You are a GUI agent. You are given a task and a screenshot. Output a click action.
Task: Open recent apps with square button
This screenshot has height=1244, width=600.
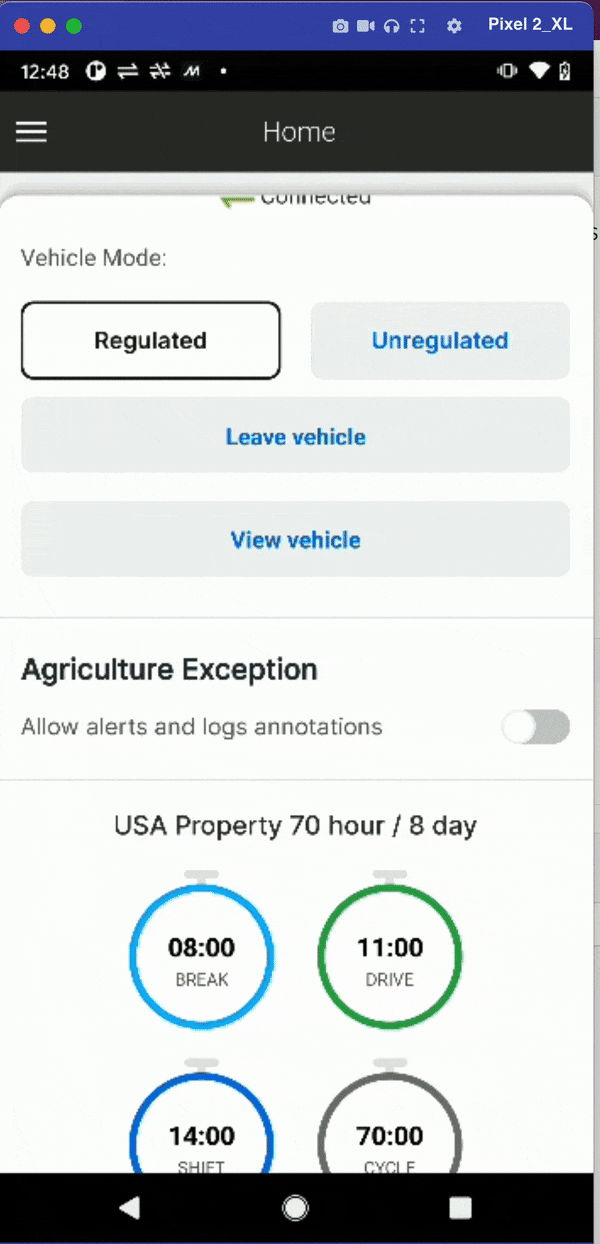[460, 1208]
